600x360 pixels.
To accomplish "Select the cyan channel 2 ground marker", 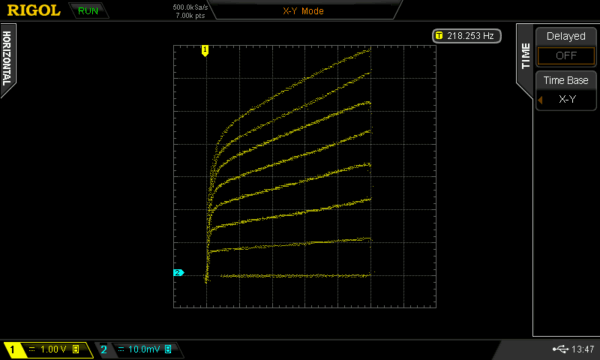I will (178, 272).
